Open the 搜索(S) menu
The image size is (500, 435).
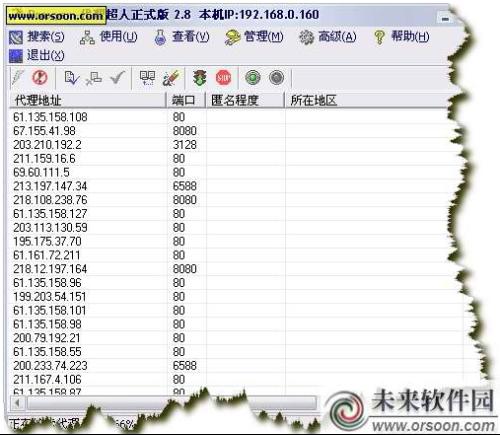36,37
